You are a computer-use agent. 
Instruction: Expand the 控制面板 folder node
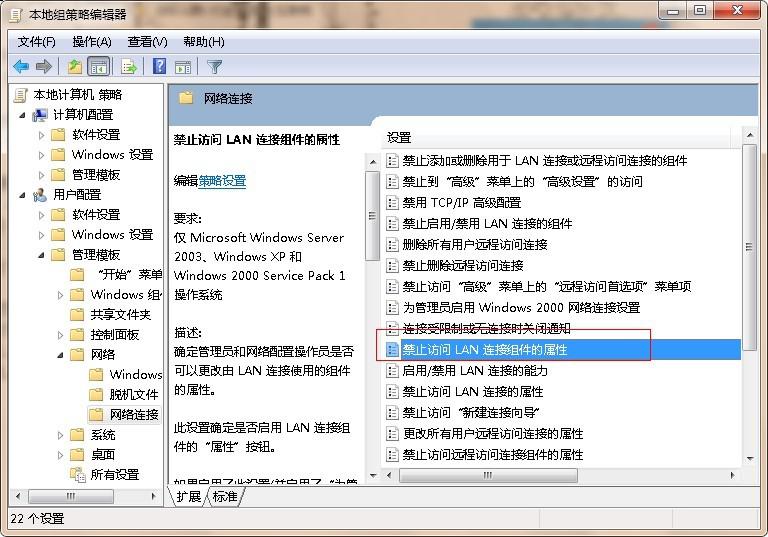[x=61, y=335]
